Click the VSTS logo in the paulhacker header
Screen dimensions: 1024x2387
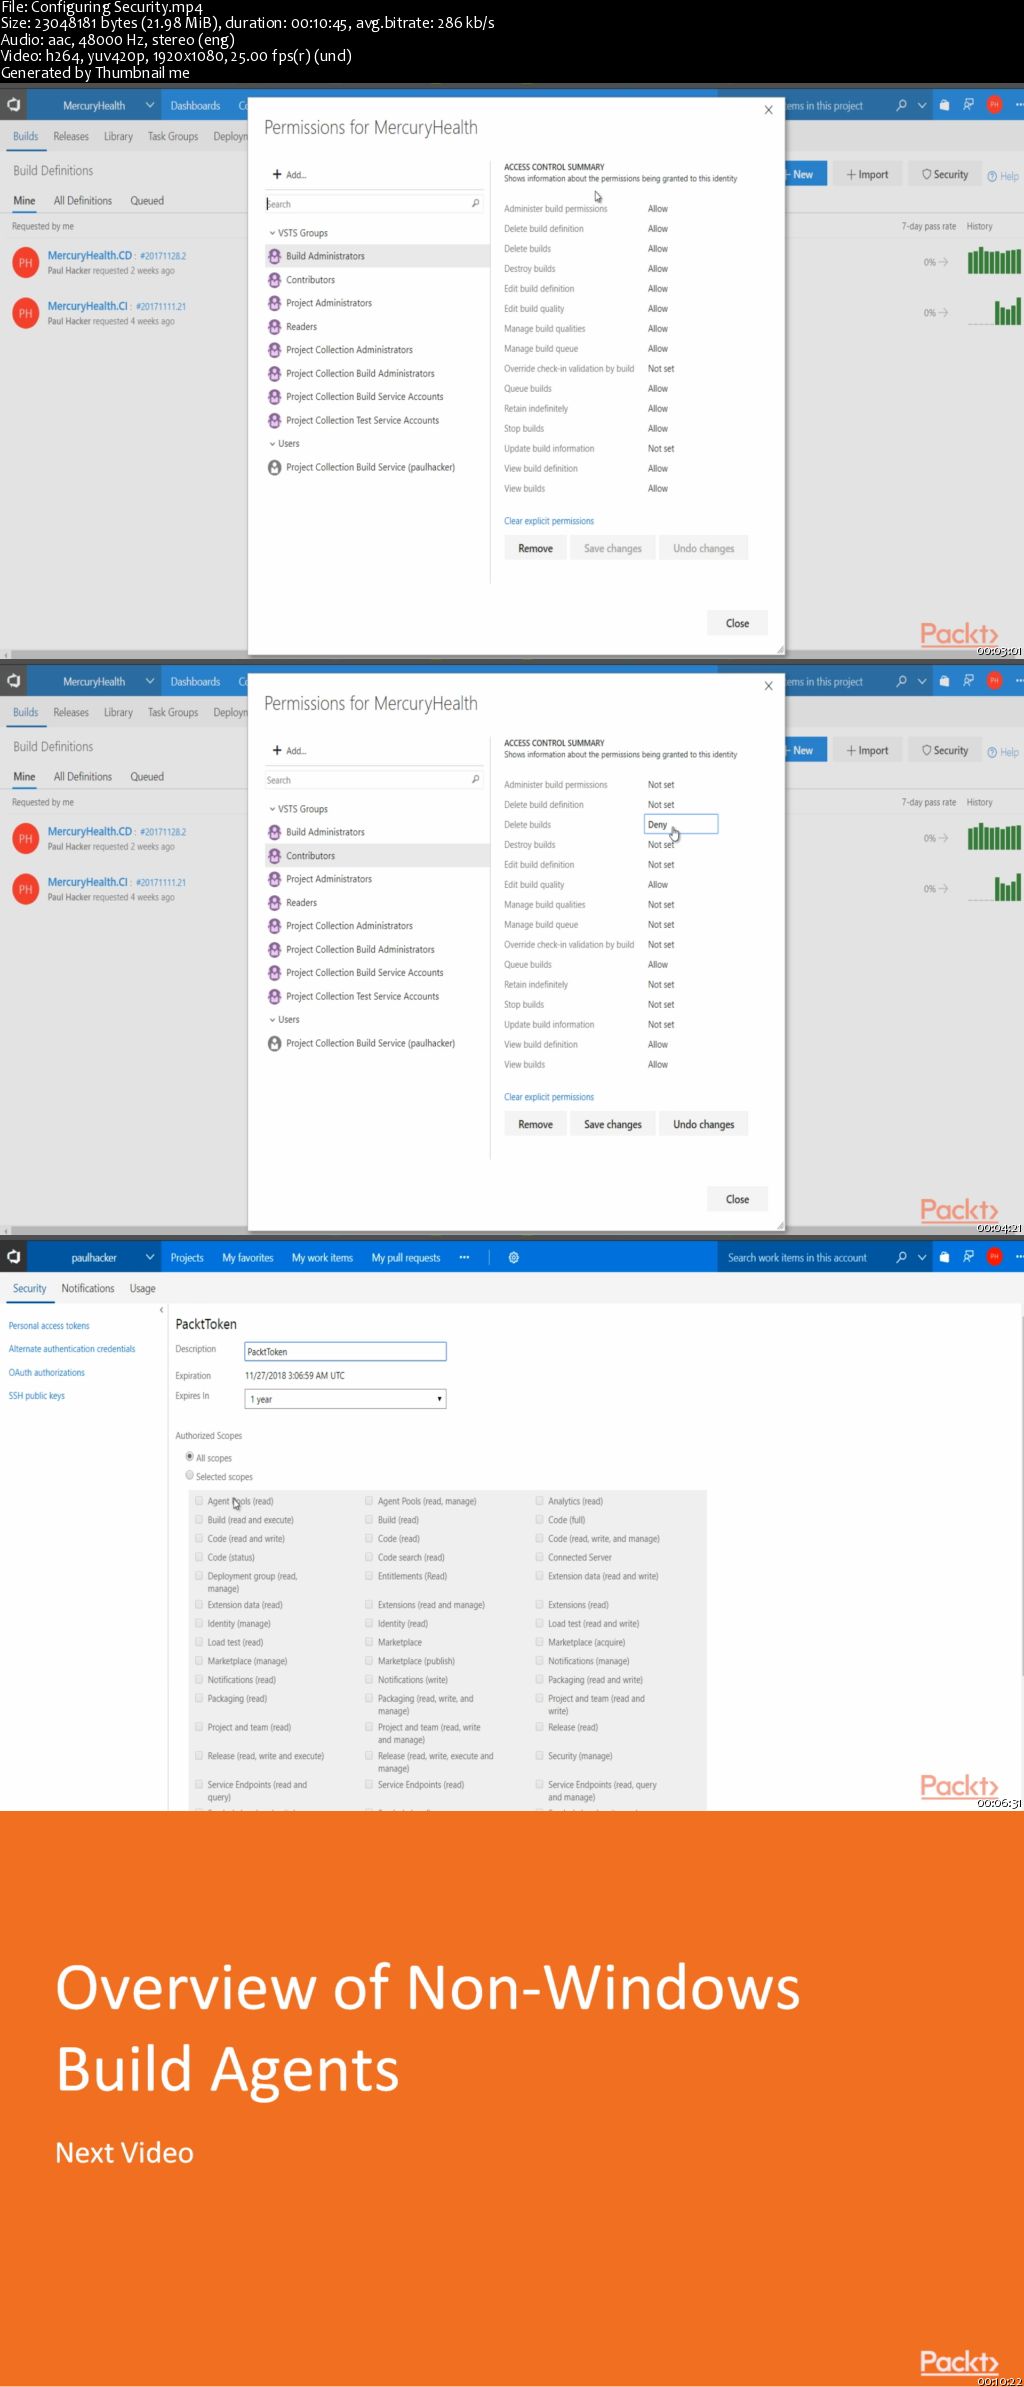(13, 1257)
